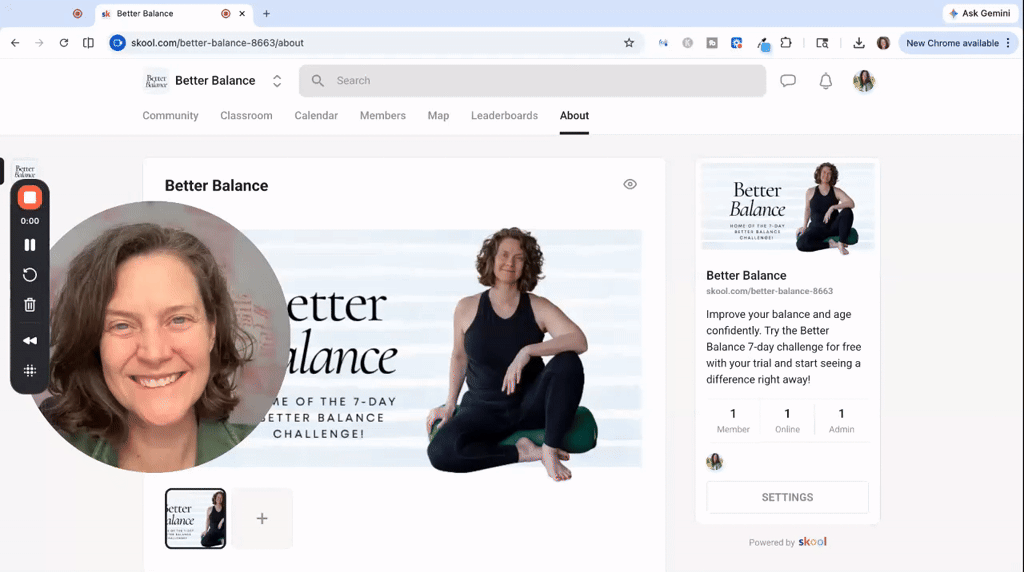The width and height of the screenshot is (1024, 572).
Task: Open the browser side panel icon
Action: [x=88, y=43]
